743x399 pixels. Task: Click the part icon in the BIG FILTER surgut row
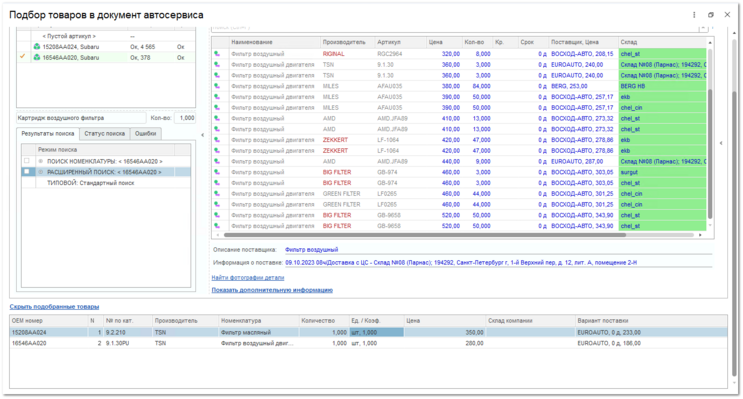(217, 172)
